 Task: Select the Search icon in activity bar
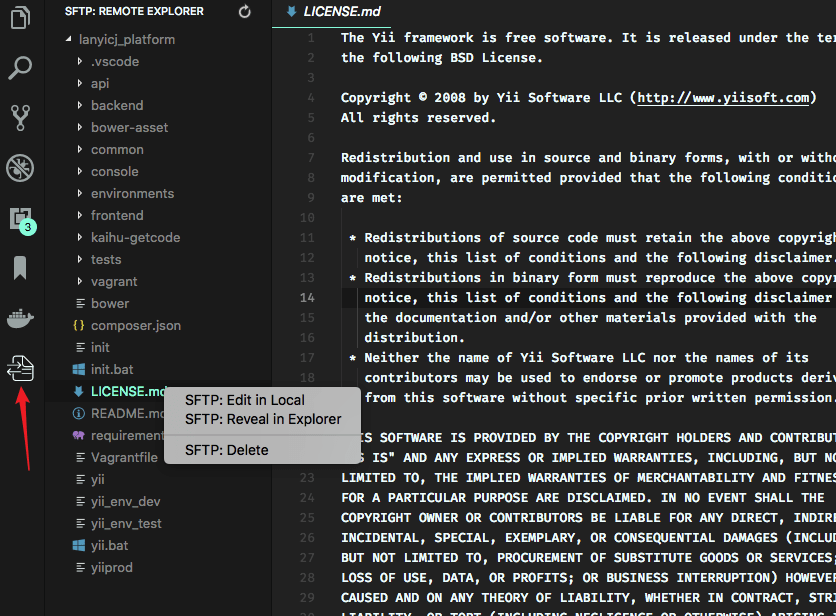21,68
